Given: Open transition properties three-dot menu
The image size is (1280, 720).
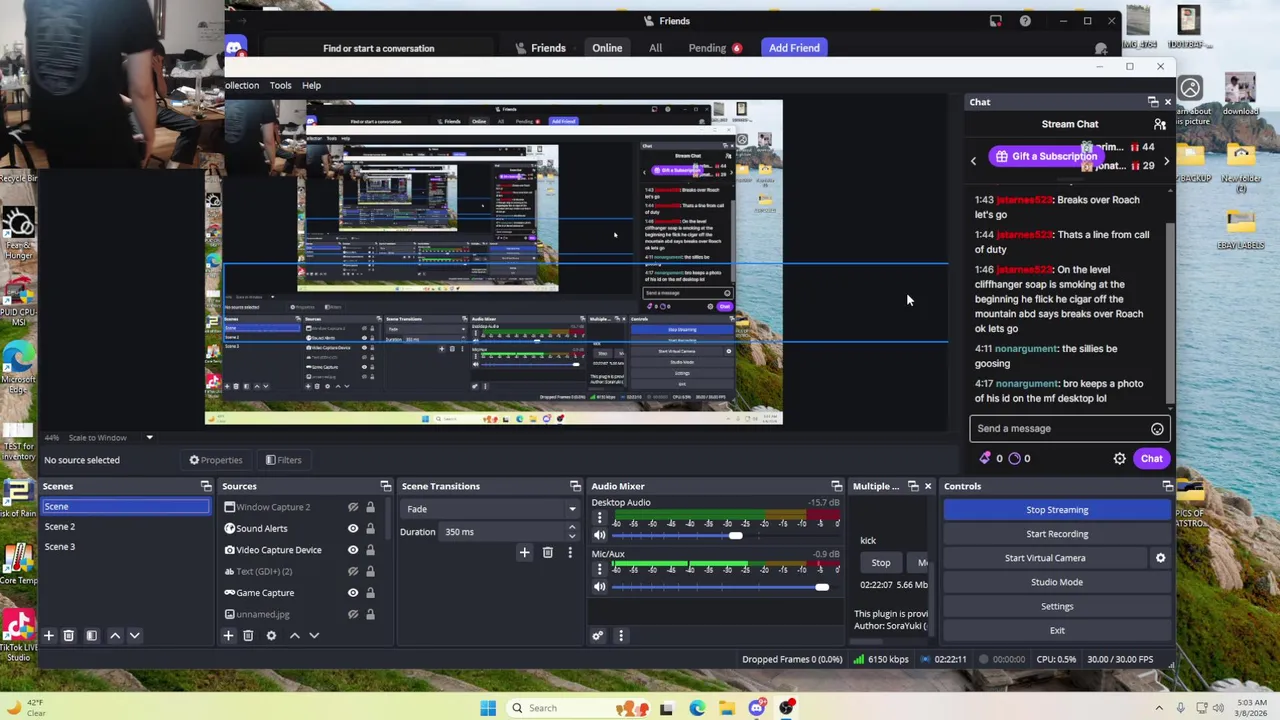Looking at the screenshot, I should coord(570,552).
